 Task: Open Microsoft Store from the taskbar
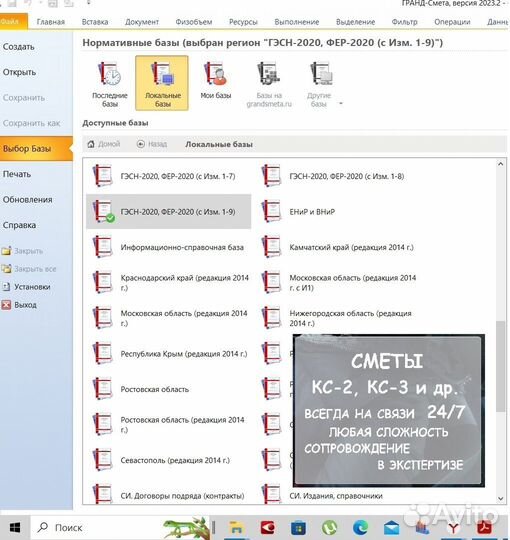298,527
